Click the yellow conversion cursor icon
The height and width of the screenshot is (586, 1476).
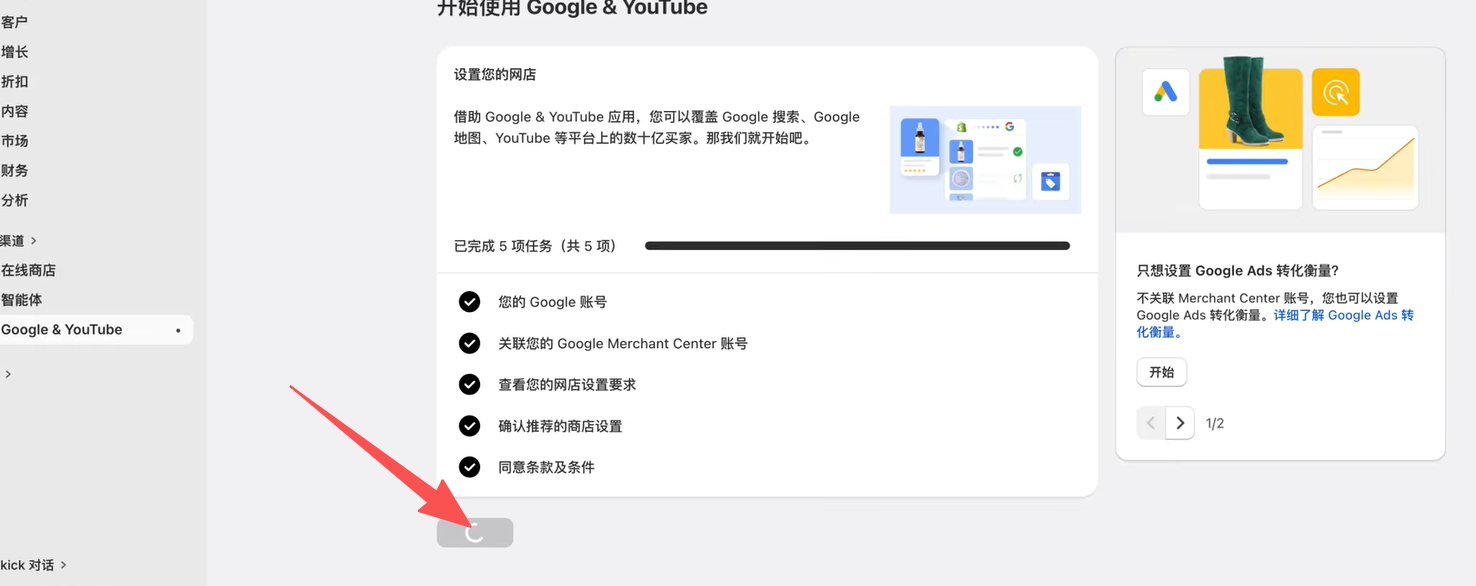click(1336, 93)
